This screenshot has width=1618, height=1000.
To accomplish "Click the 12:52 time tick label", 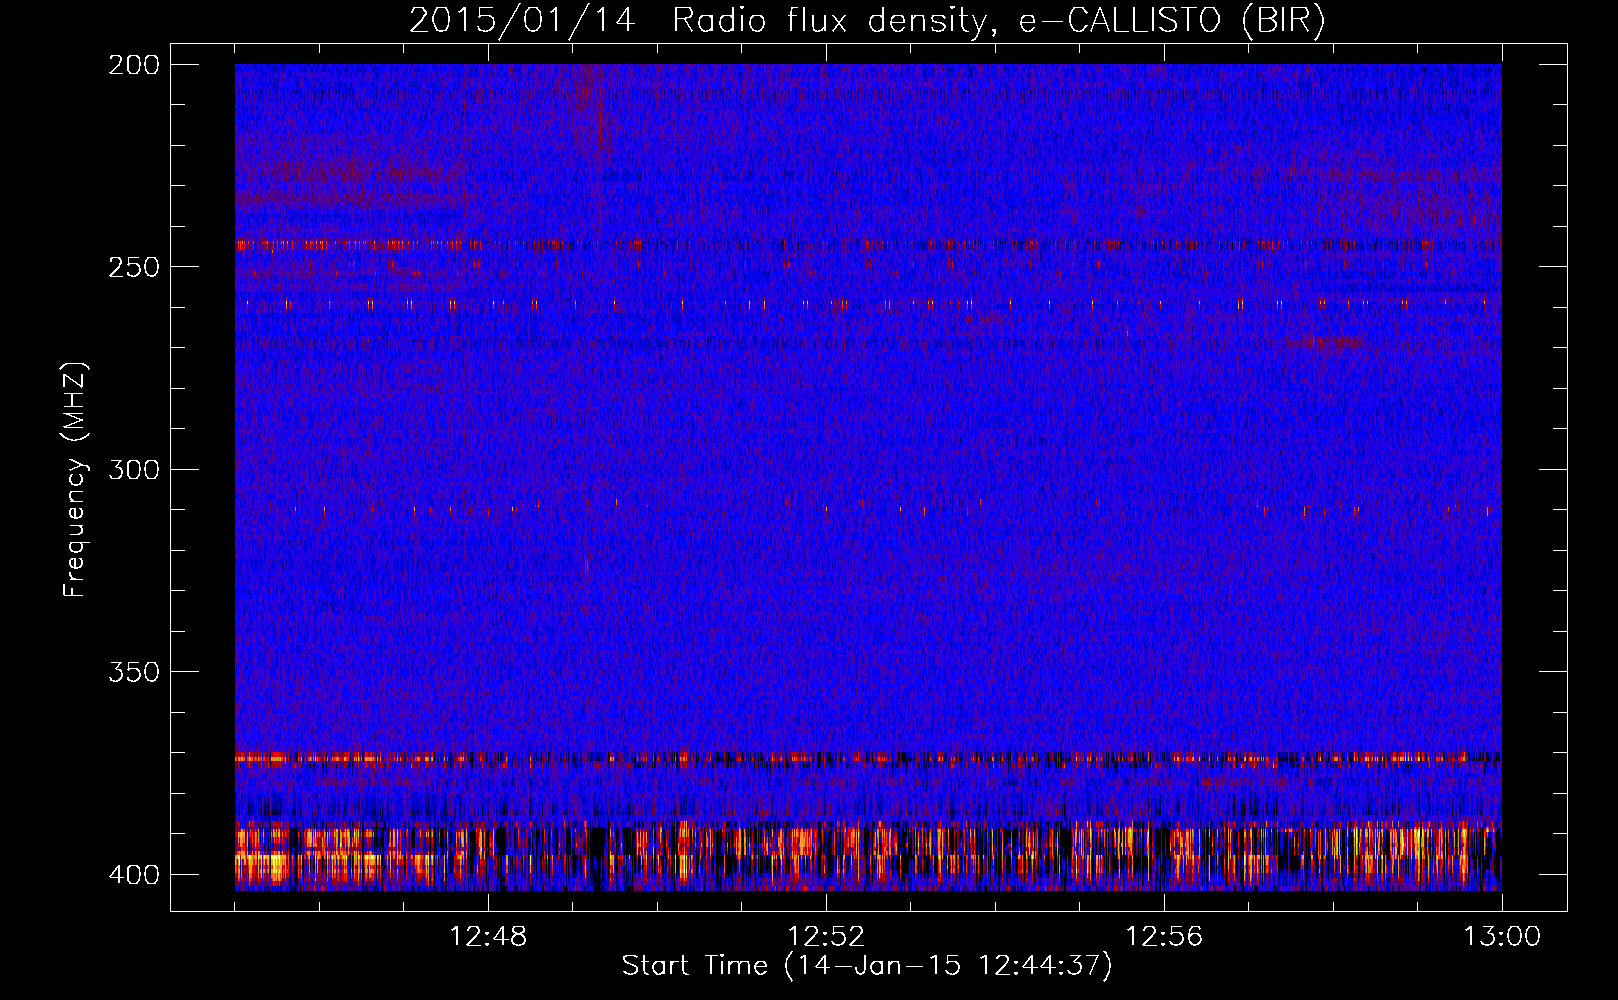I will pos(826,937).
